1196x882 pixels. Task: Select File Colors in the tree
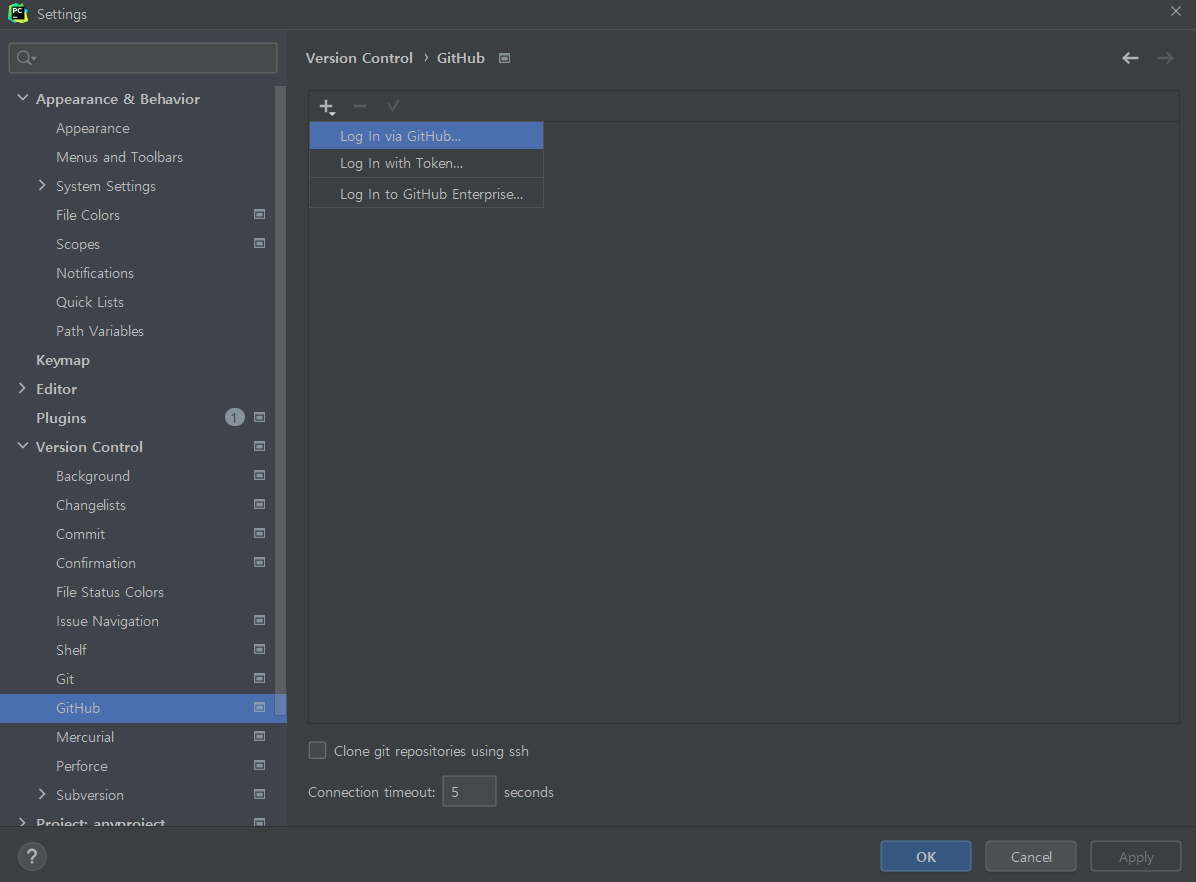coord(88,215)
